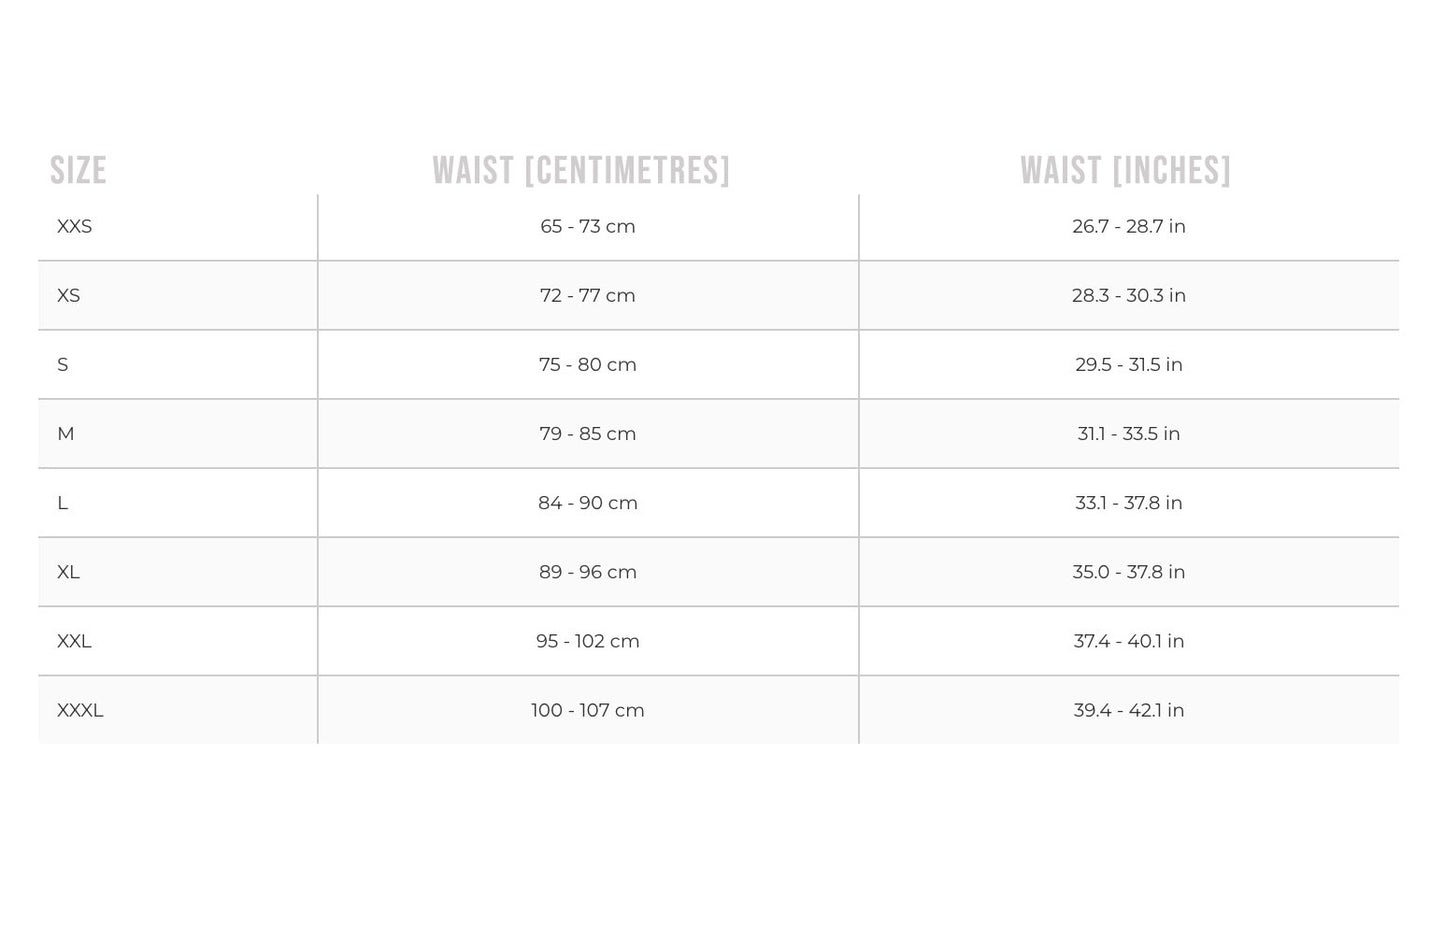Select the 84 - 90 cm value
Image resolution: width=1445 pixels, height=952 pixels.
588,503
